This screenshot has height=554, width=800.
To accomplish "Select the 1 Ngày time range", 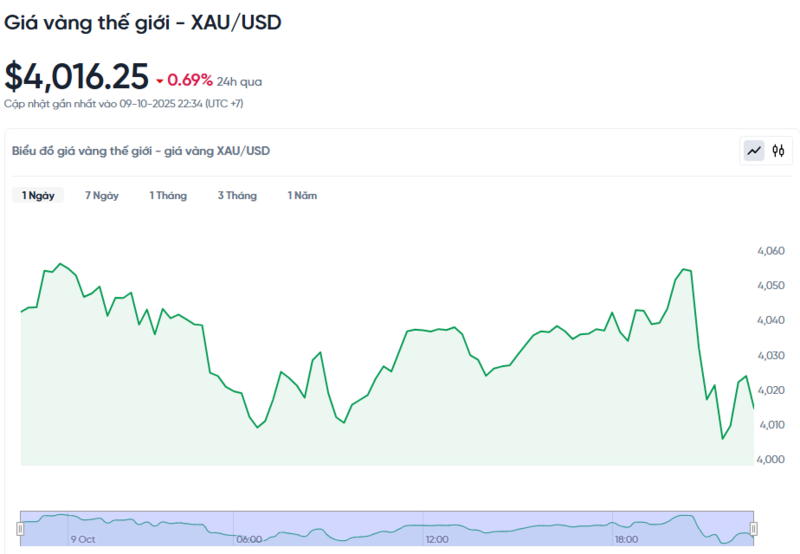I will [x=38, y=195].
